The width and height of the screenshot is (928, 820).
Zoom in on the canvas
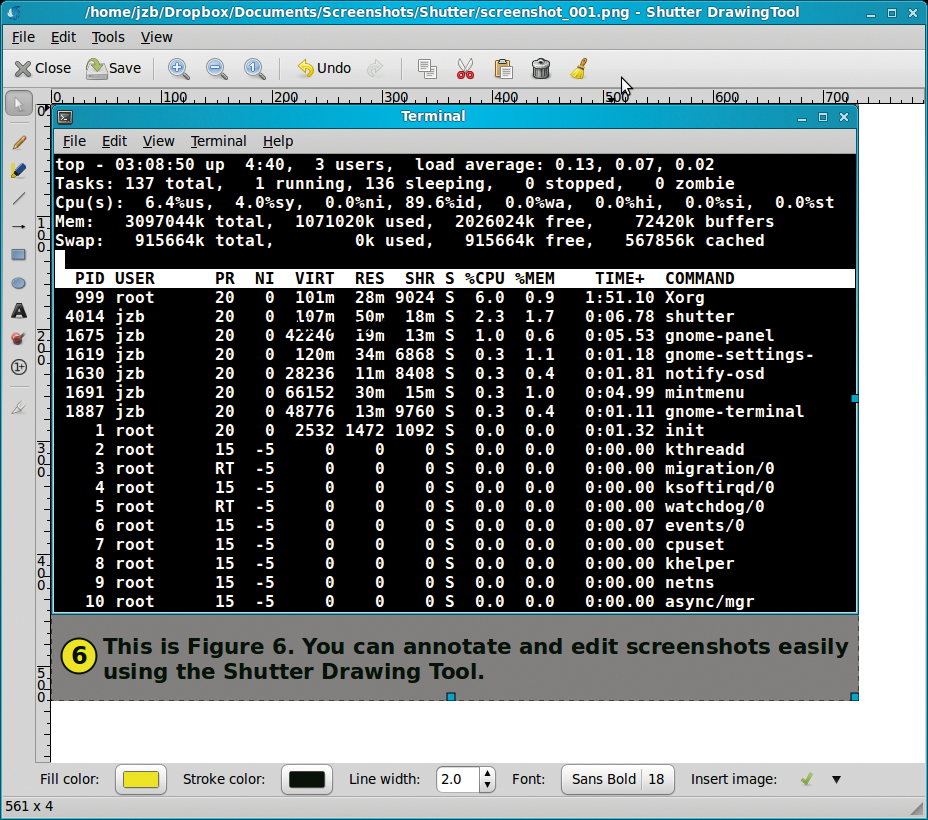click(178, 69)
